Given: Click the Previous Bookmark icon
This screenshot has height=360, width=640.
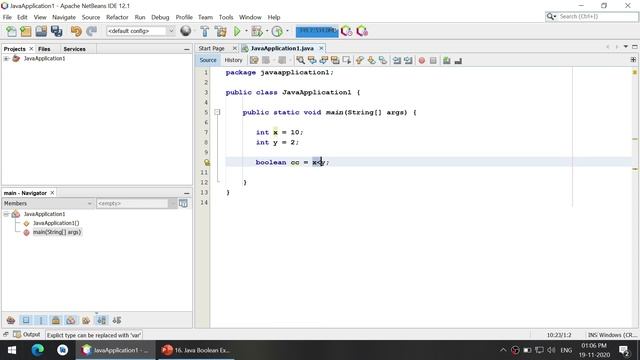Looking at the screenshot, I should pos(360,60).
